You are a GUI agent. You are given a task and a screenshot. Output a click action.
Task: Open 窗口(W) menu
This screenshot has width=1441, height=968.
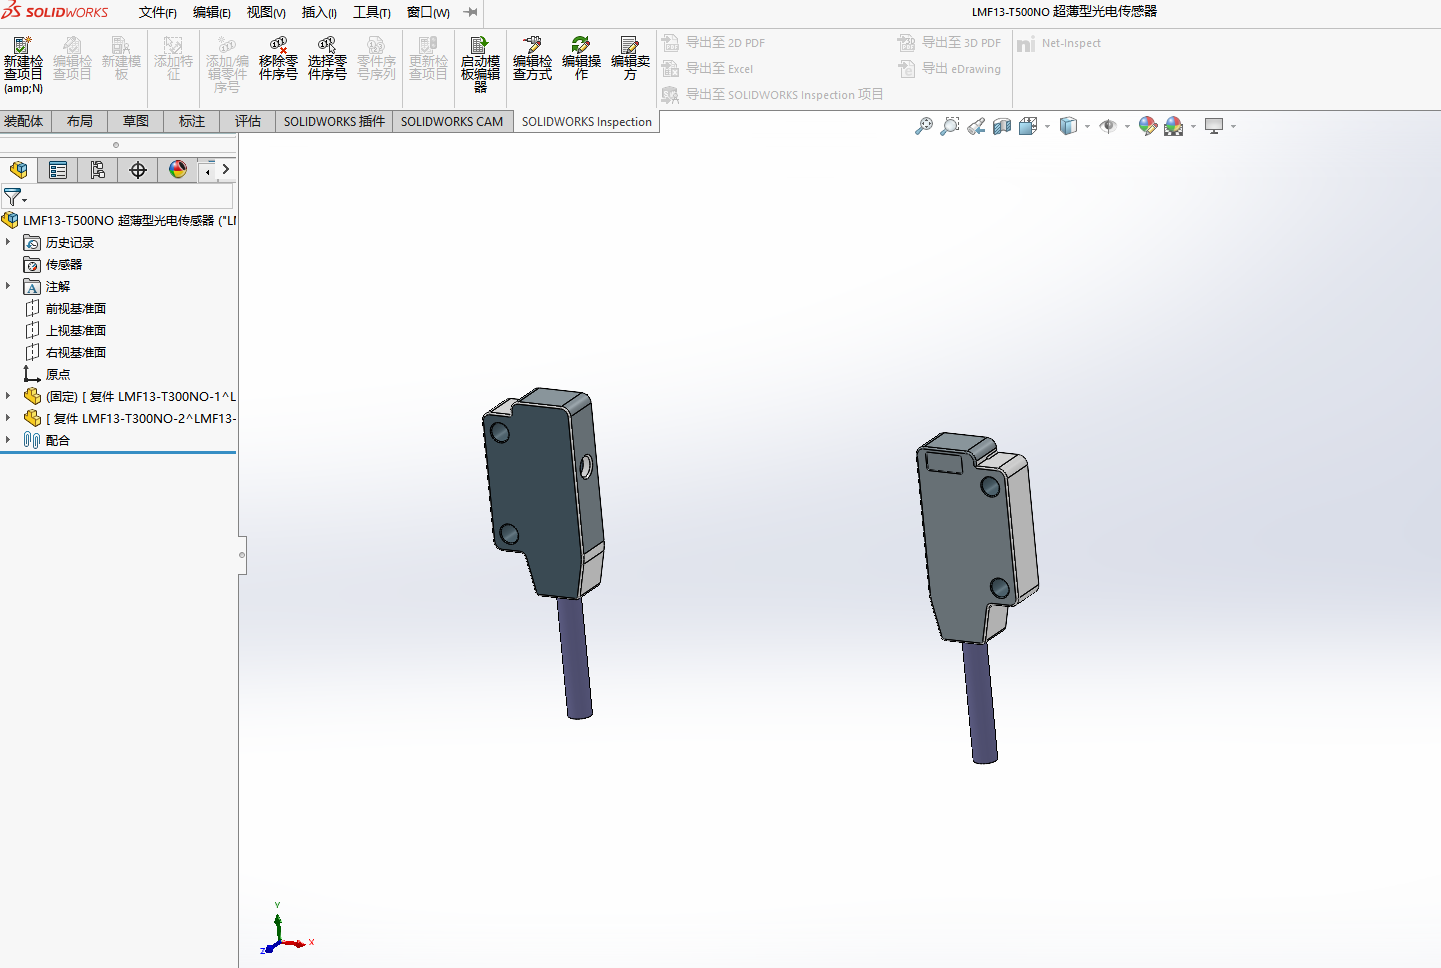pyautogui.click(x=428, y=12)
